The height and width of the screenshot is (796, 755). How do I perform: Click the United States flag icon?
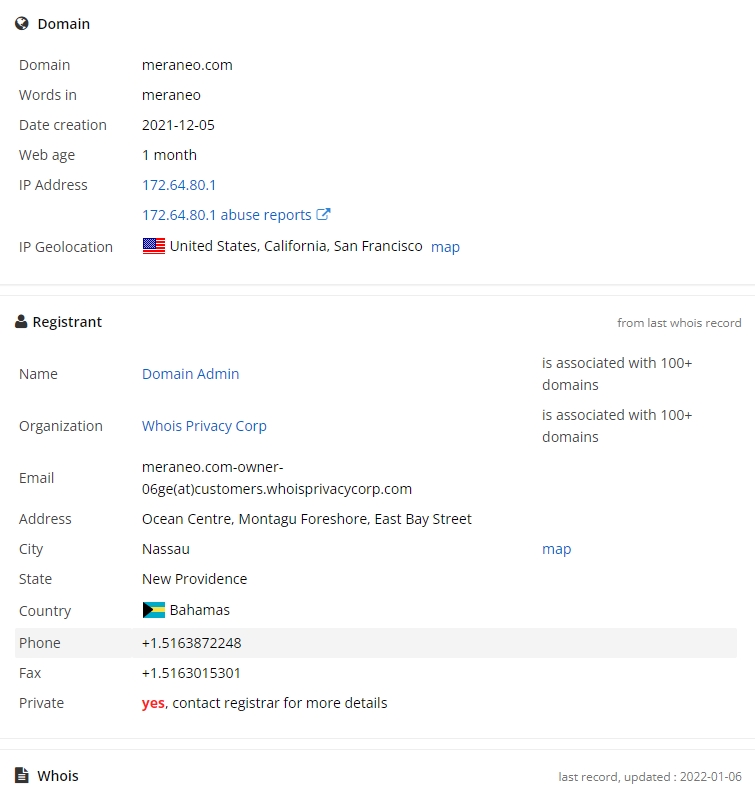coord(154,246)
